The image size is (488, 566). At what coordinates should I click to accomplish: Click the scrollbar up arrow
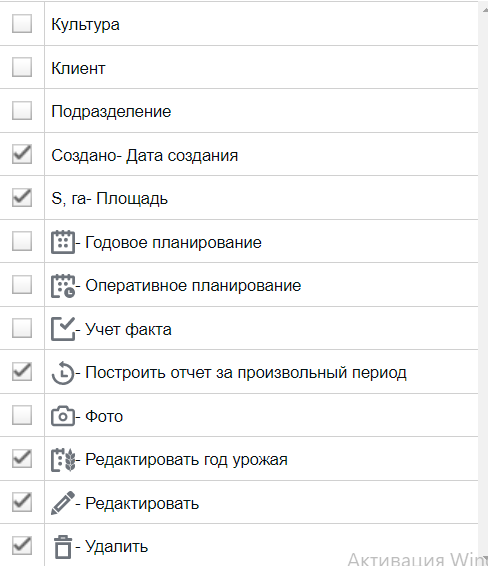(485, 9)
